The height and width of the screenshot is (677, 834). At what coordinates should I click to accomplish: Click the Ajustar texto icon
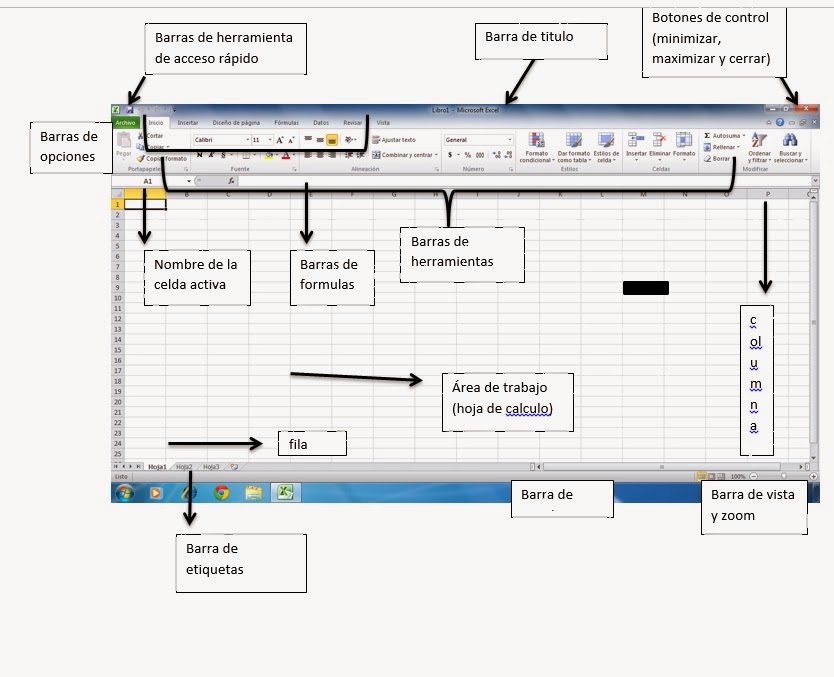point(376,140)
